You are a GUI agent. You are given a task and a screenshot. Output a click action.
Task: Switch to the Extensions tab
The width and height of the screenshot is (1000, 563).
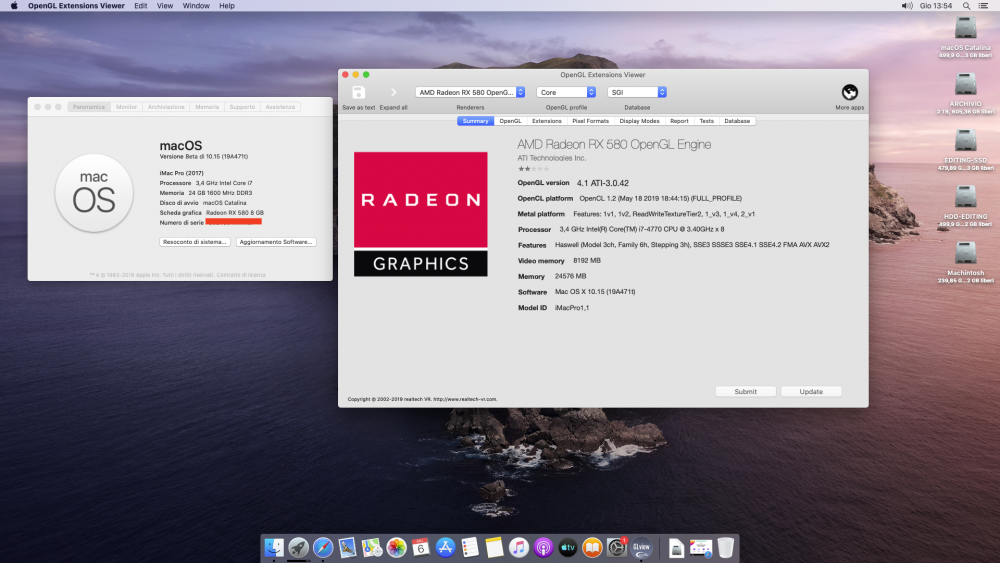pyautogui.click(x=547, y=121)
